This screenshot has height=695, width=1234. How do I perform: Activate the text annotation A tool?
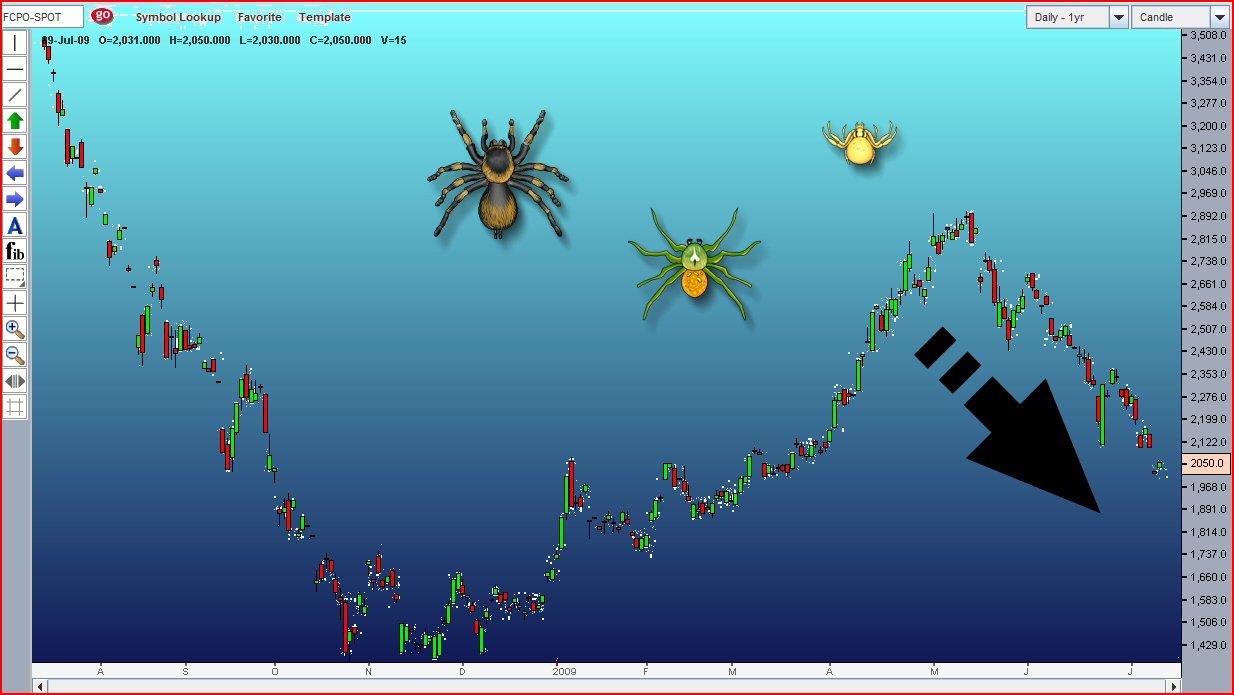[x=15, y=225]
